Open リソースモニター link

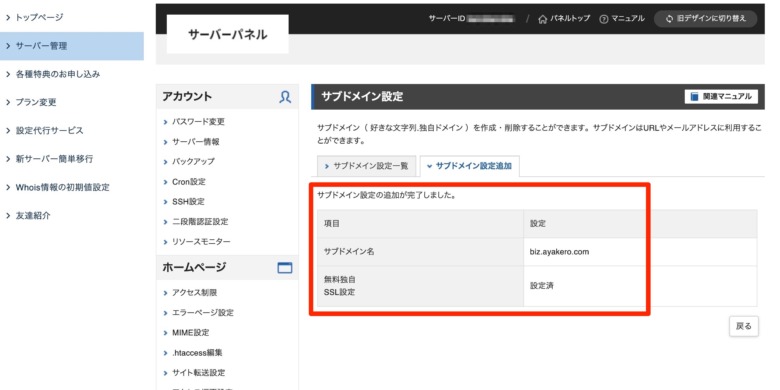(x=201, y=242)
